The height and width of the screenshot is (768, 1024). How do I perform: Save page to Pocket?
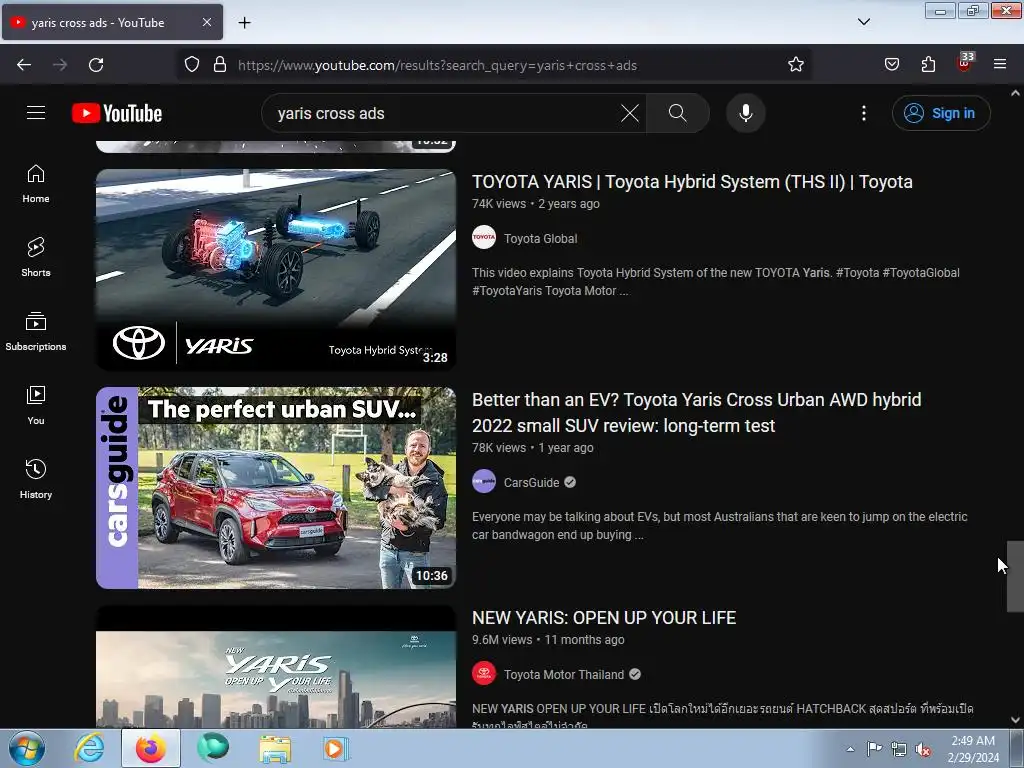(x=891, y=65)
